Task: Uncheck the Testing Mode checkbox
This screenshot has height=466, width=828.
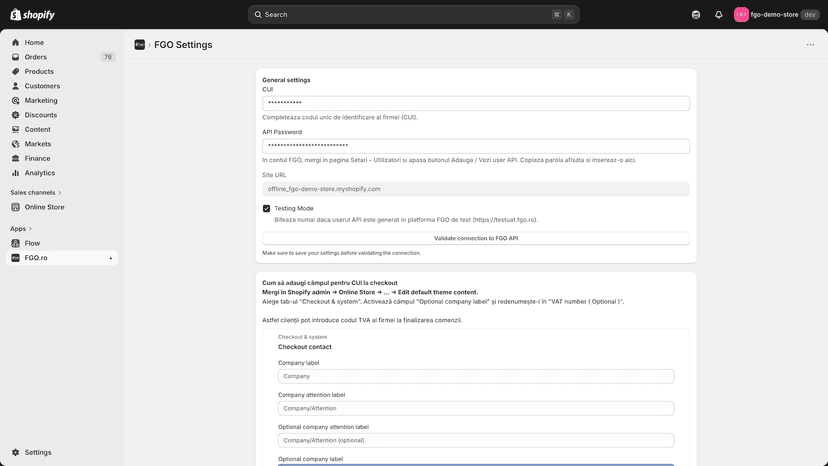Action: coord(266,209)
